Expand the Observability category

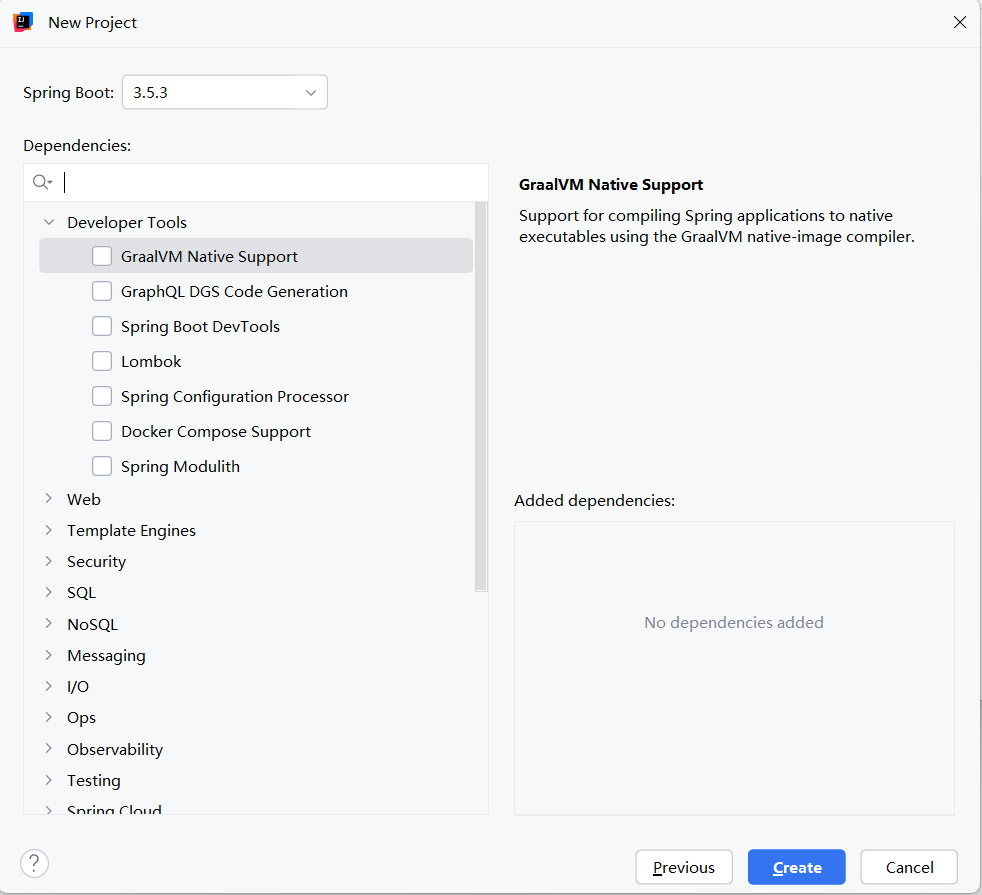click(49, 748)
